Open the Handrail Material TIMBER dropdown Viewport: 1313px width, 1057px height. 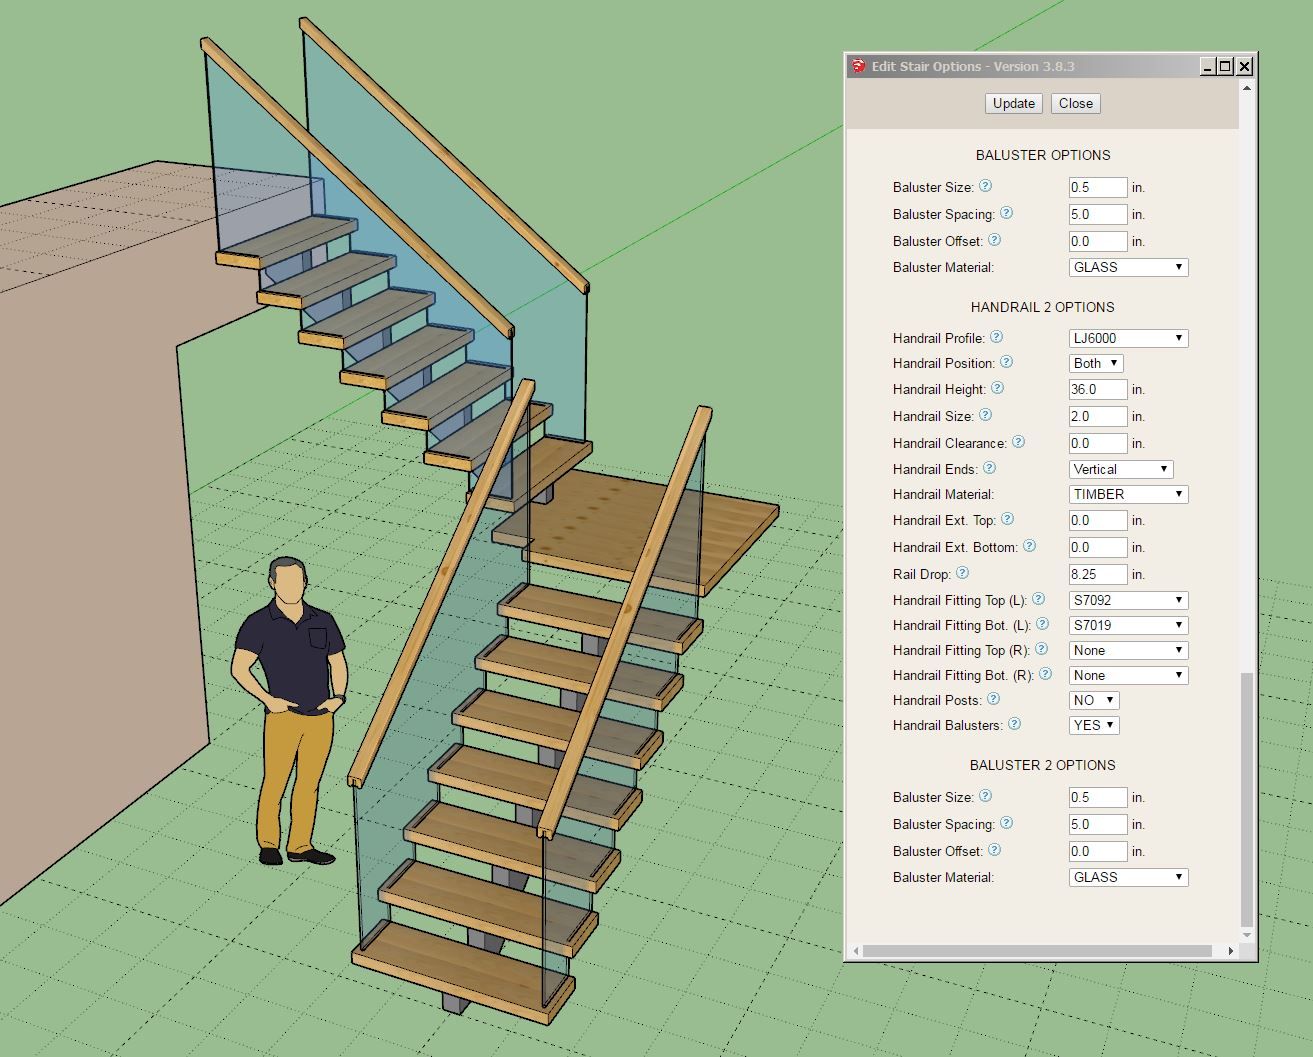1128,494
